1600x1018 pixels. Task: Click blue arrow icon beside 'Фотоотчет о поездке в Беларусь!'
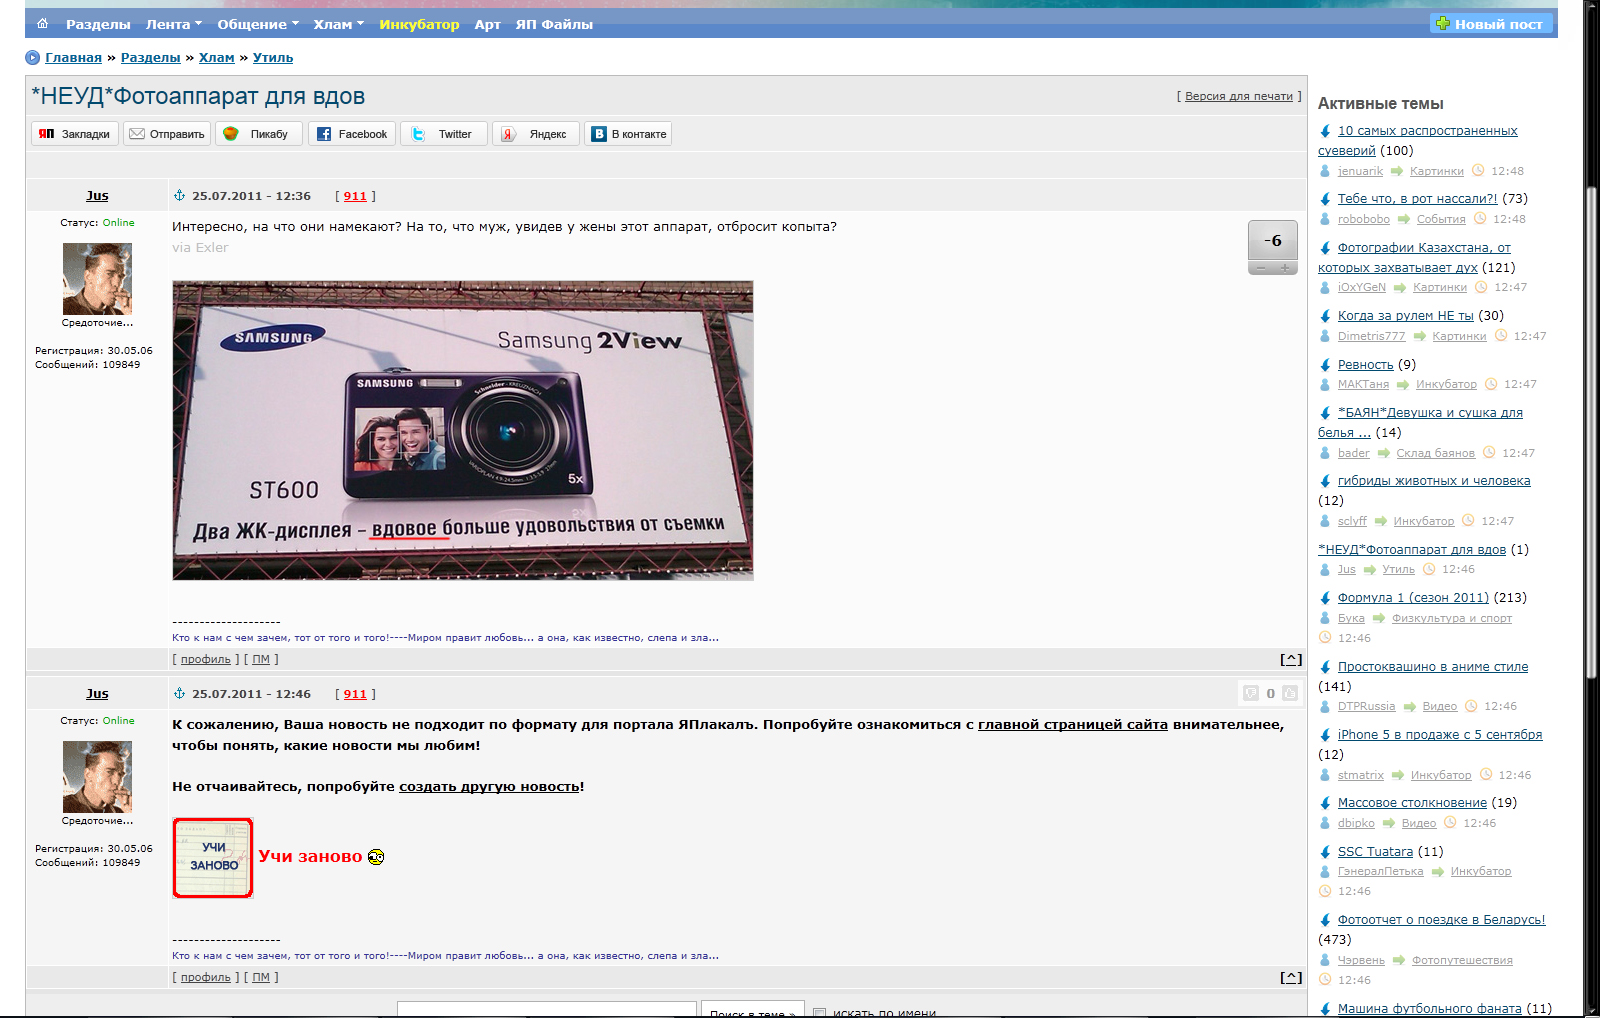tap(1325, 920)
